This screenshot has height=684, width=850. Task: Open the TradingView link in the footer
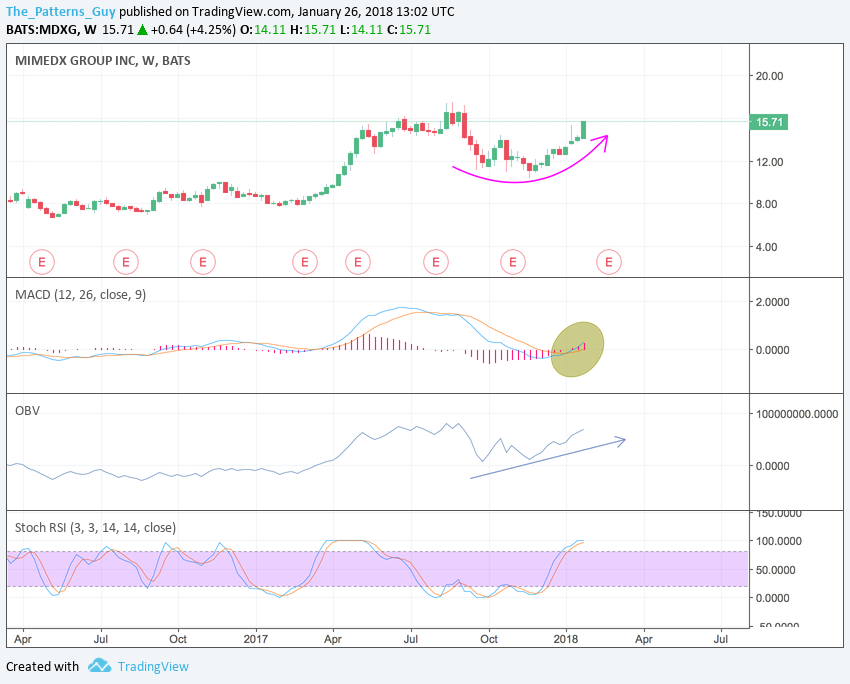click(153, 667)
